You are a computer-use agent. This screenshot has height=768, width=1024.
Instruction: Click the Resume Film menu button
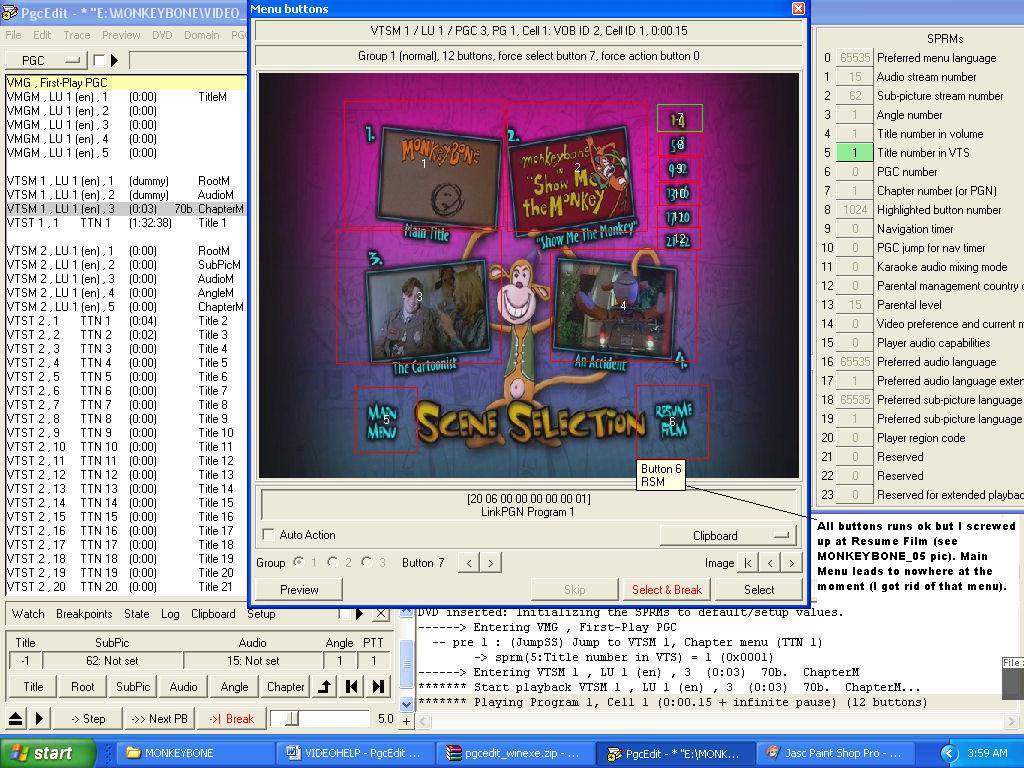(x=673, y=421)
